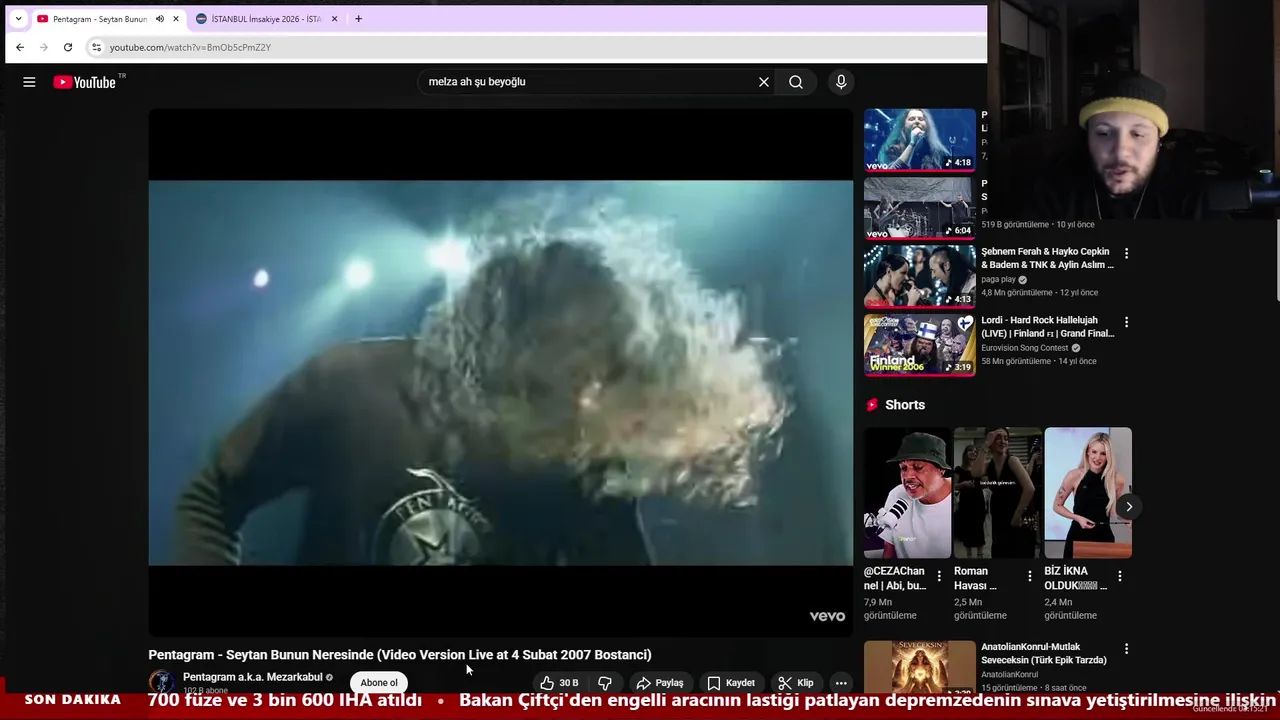This screenshot has width=1280, height=720.
Task: Open the YouTube guide hamburger menu
Action: click(29, 82)
